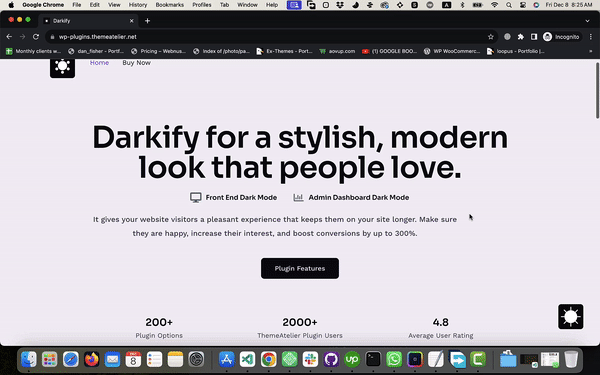Select the Front End Dark Mode label
Viewport: 600px width, 375px height.
pos(241,197)
